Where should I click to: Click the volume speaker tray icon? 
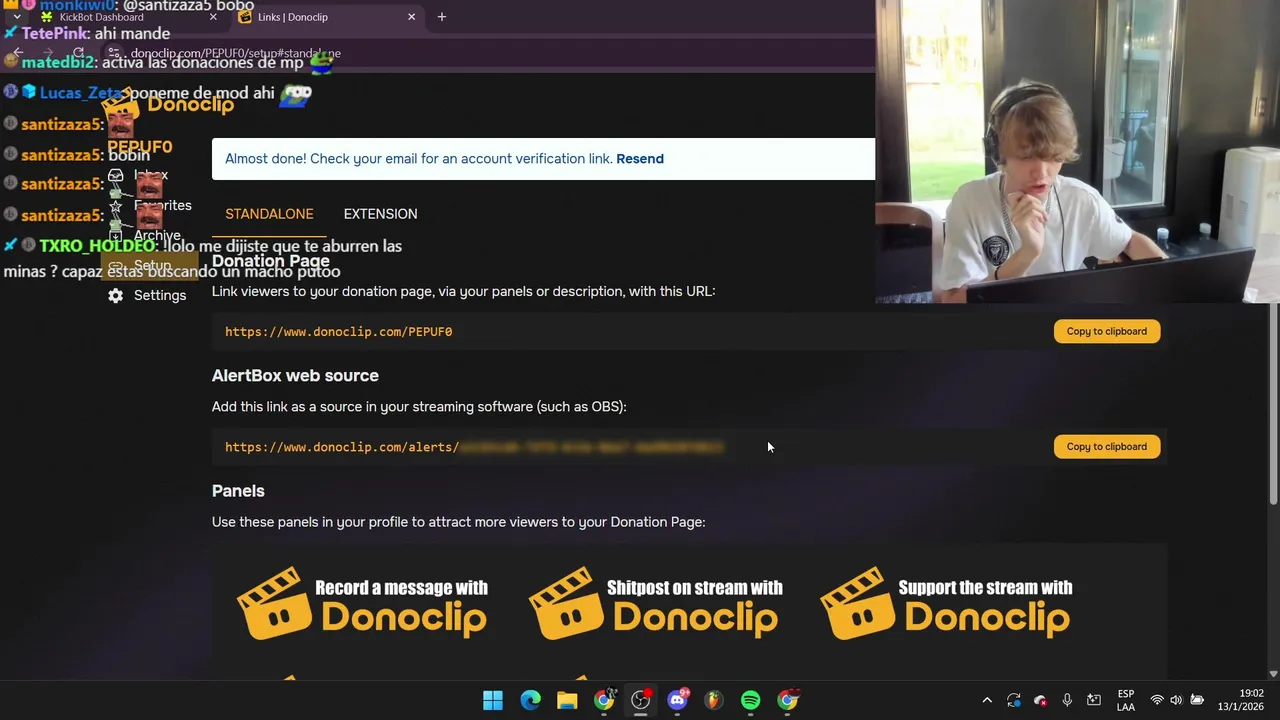click(x=1176, y=700)
